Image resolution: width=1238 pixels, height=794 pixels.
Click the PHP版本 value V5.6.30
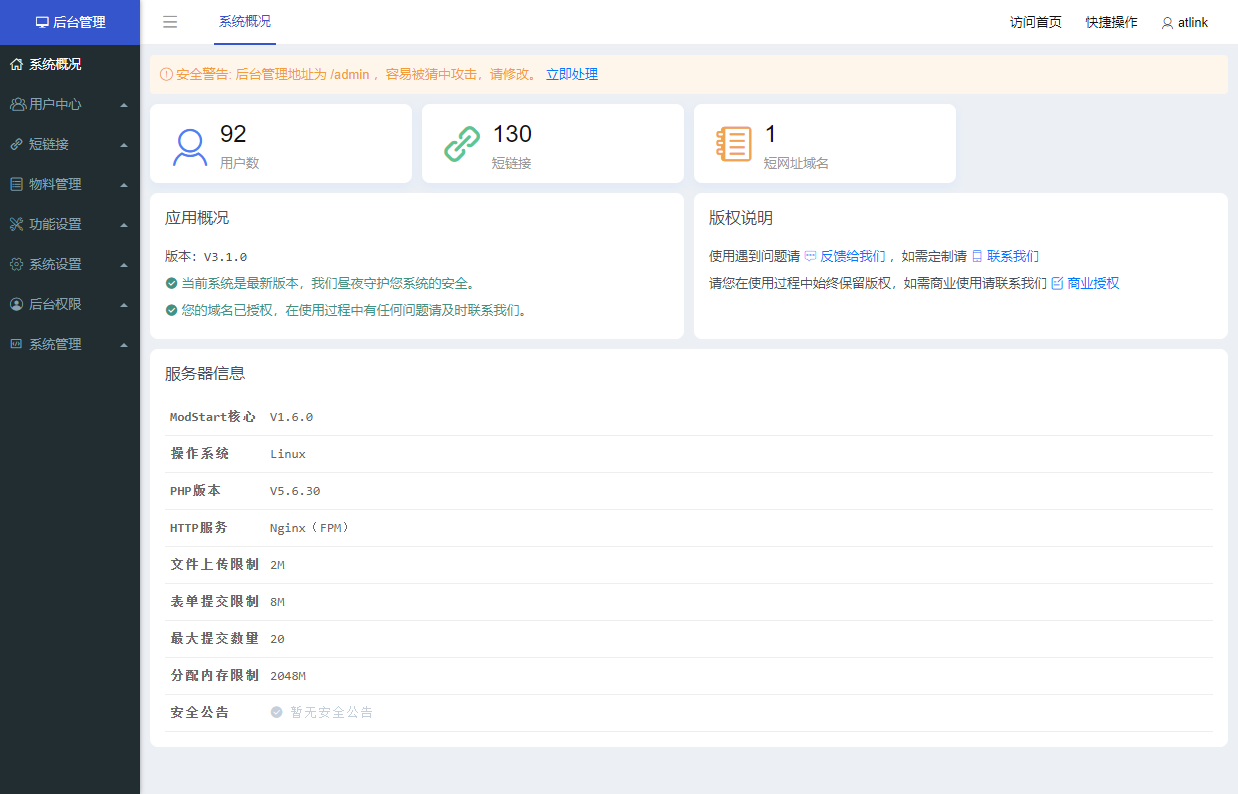295,491
